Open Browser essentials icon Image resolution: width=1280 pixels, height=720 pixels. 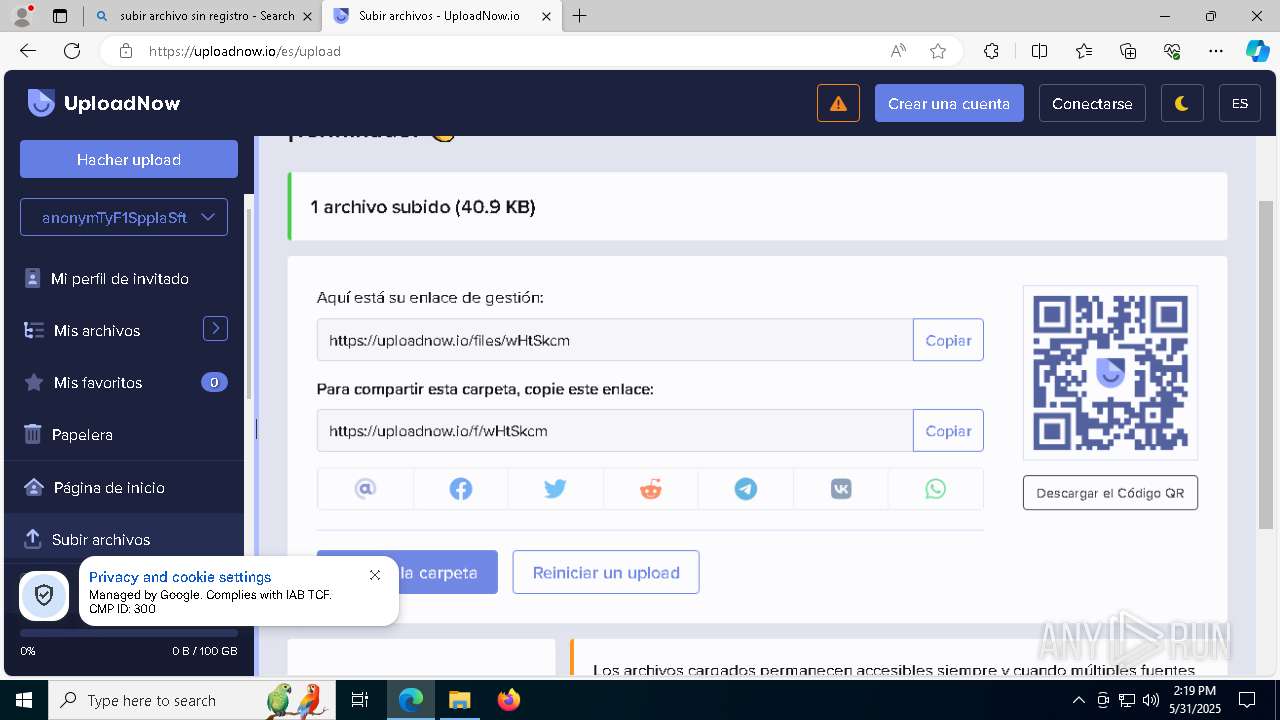[1172, 51]
